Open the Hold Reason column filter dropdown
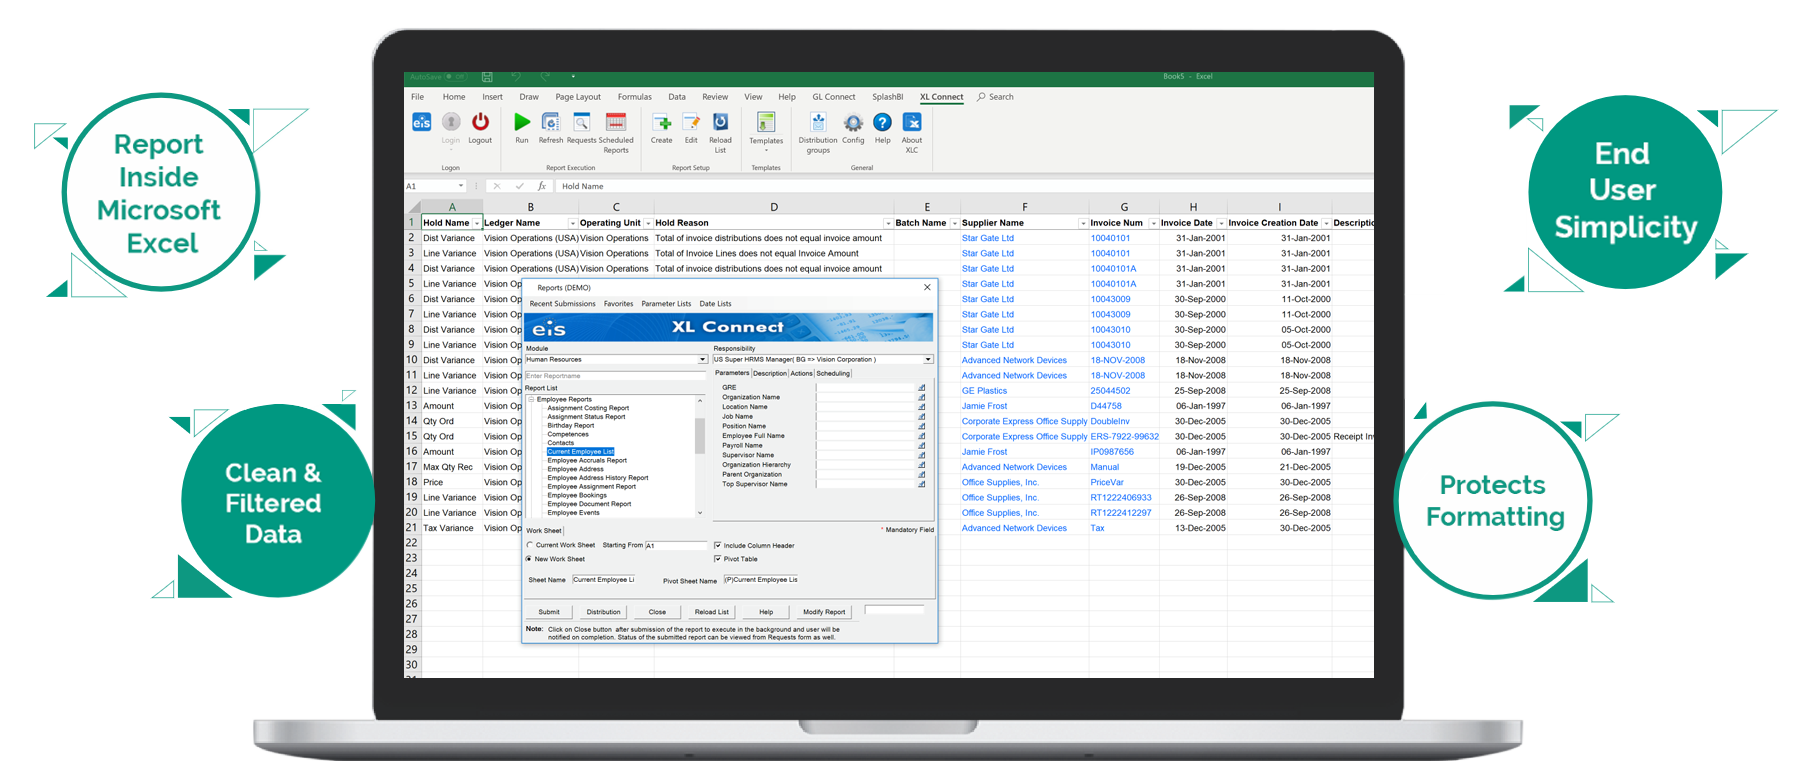Viewport: 1811px width, 775px height. [888, 223]
